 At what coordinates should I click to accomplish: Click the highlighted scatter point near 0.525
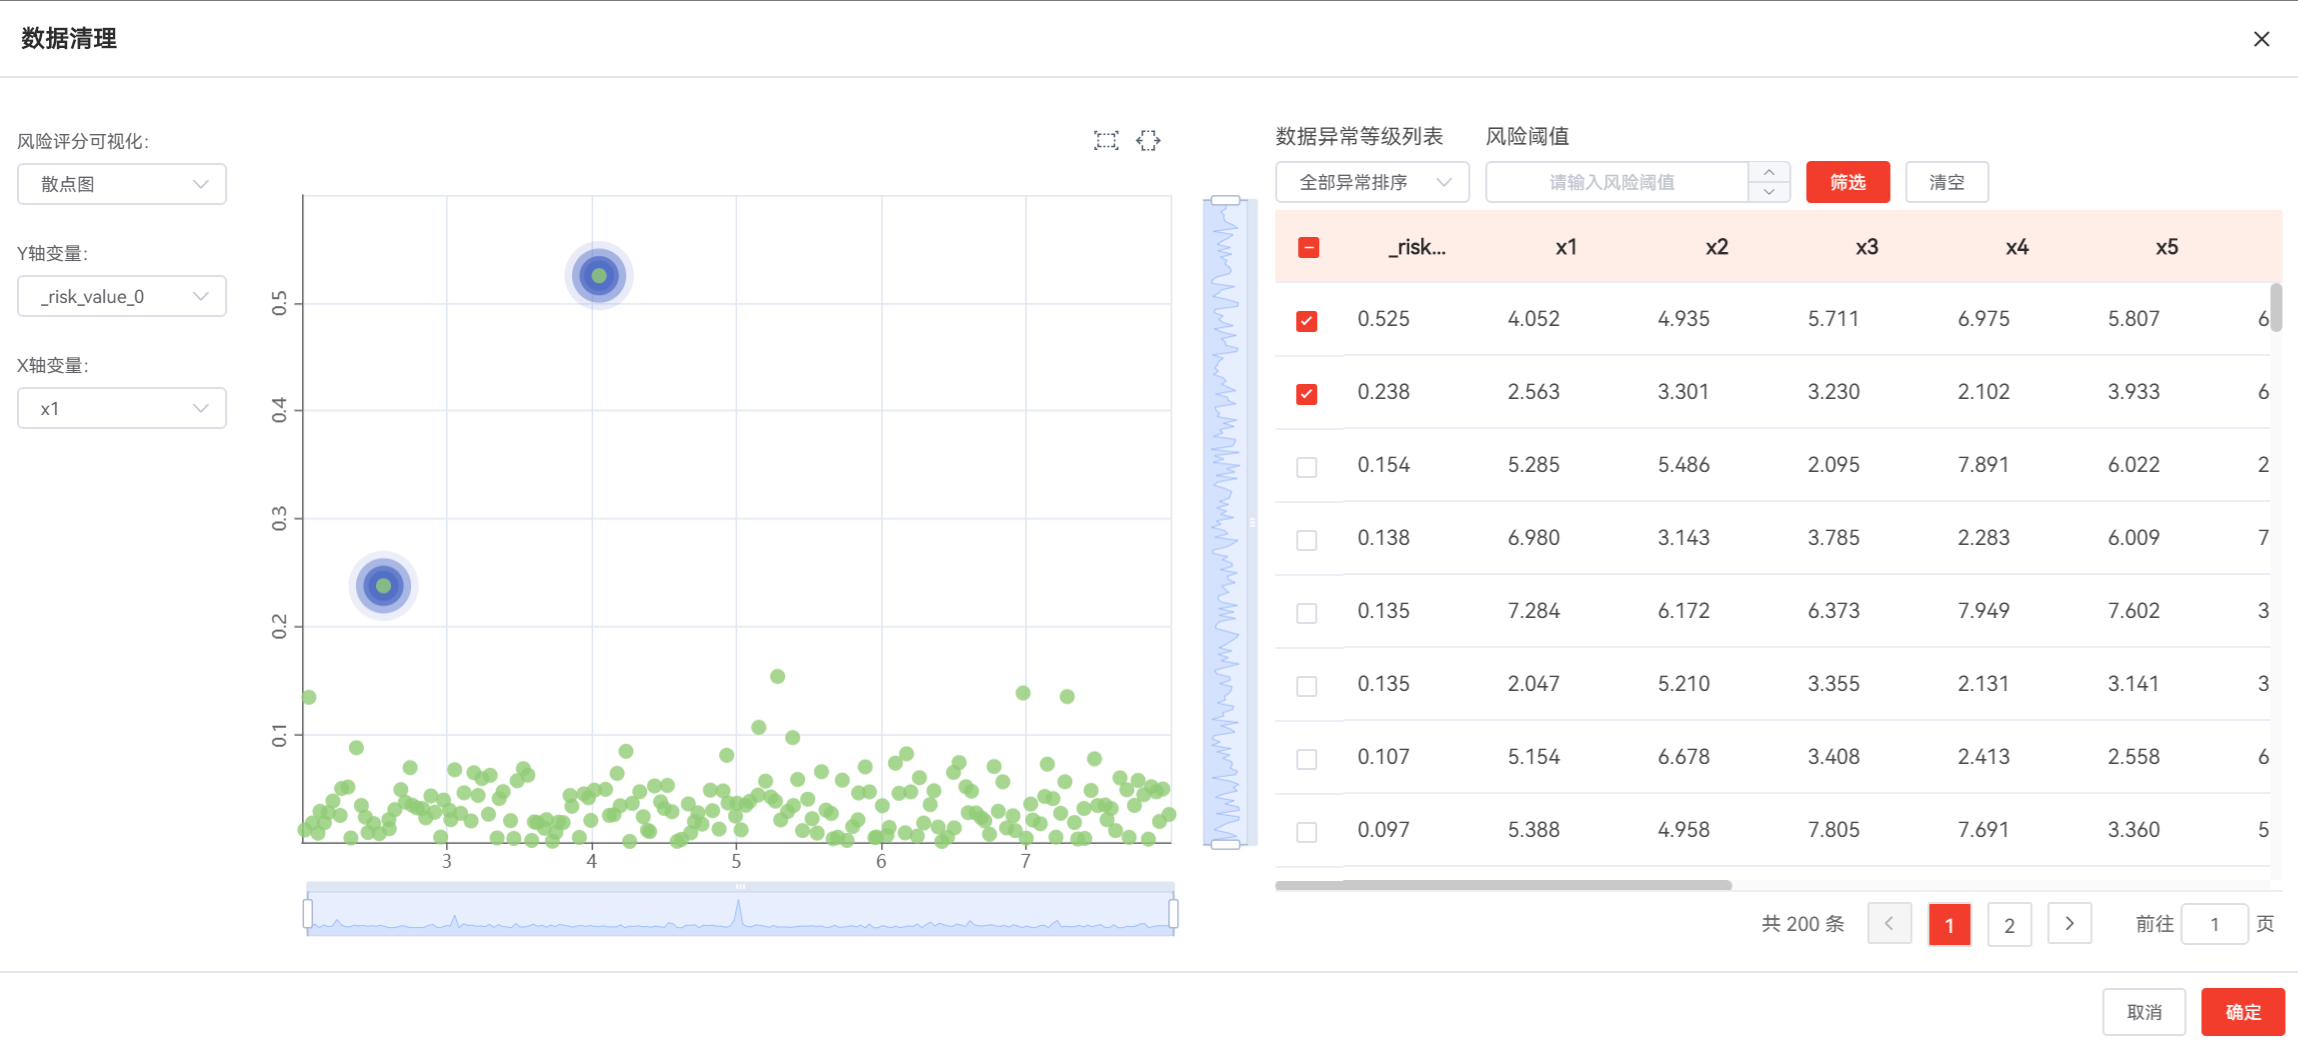[599, 276]
